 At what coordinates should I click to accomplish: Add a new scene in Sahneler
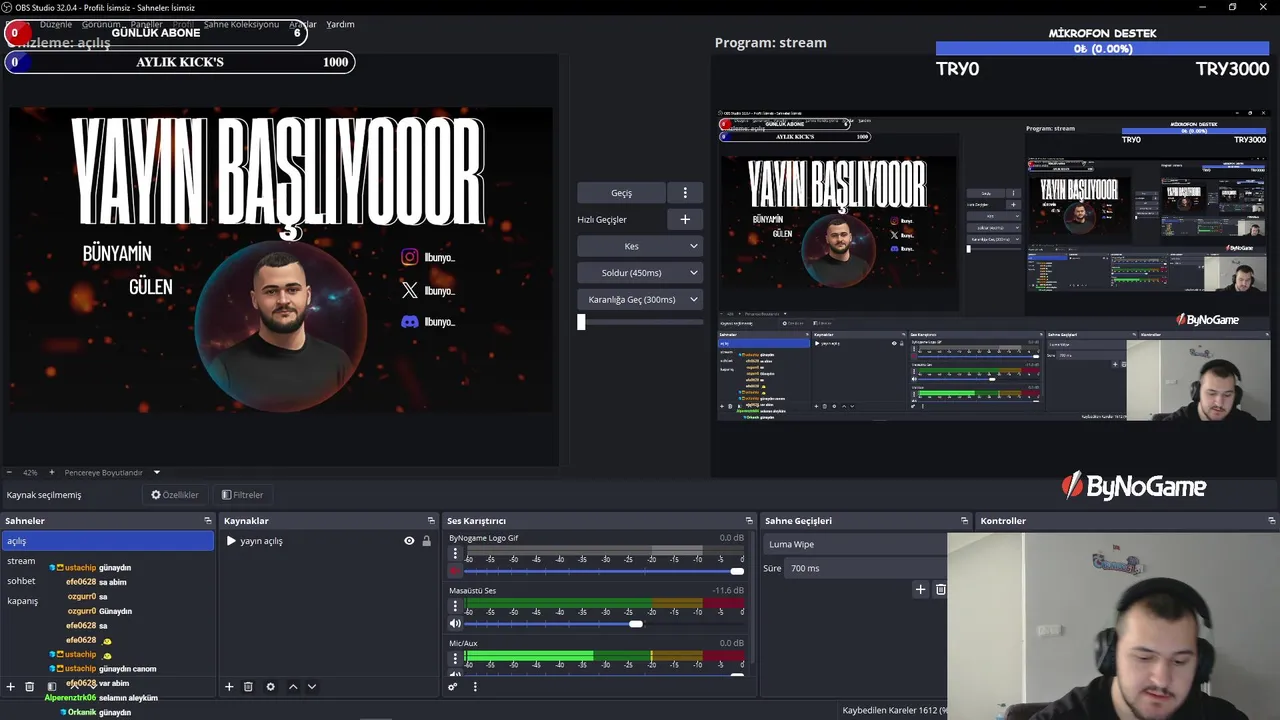coord(11,687)
